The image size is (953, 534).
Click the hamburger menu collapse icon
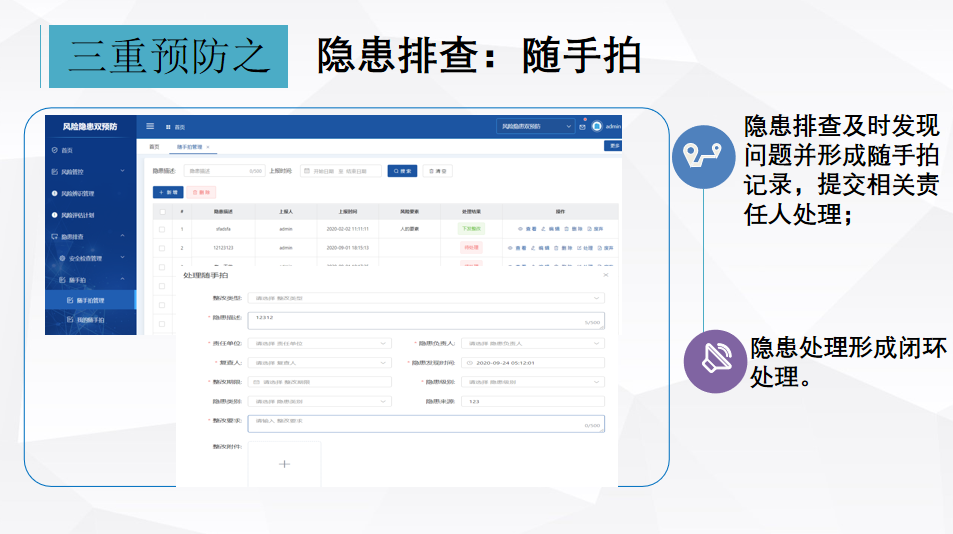150,126
